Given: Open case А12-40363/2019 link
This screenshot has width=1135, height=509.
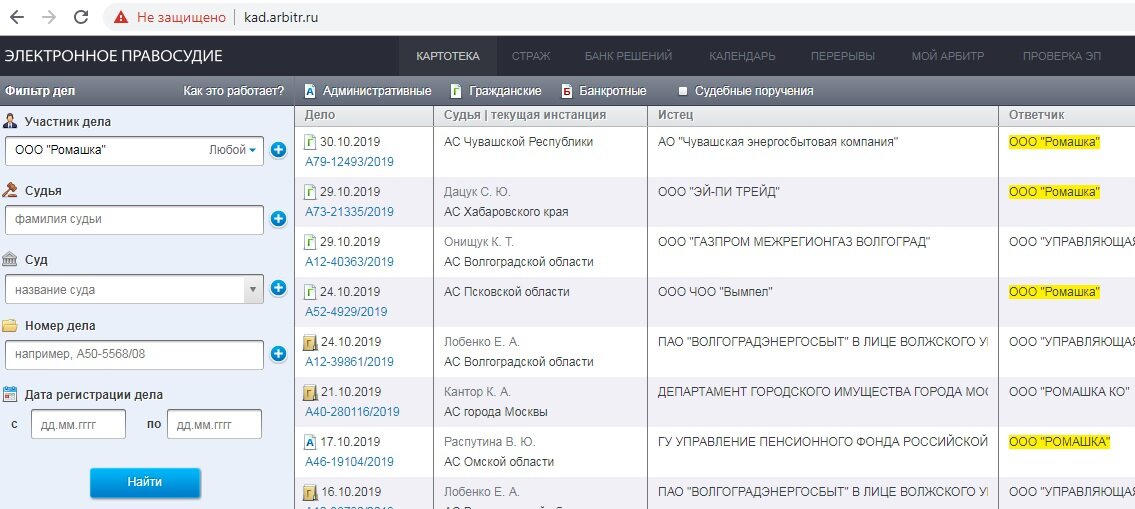Looking at the screenshot, I should (349, 261).
